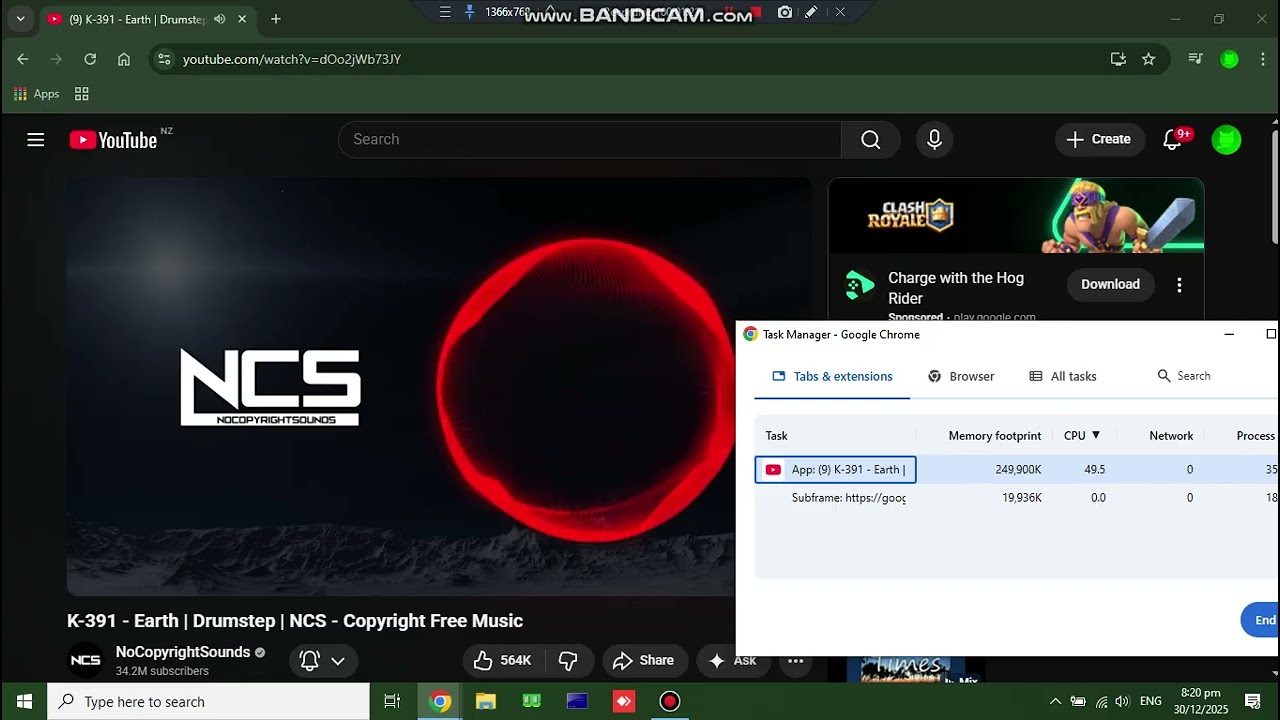1280x720 pixels.
Task: Click Windows taskbar search box
Action: pyautogui.click(x=208, y=701)
